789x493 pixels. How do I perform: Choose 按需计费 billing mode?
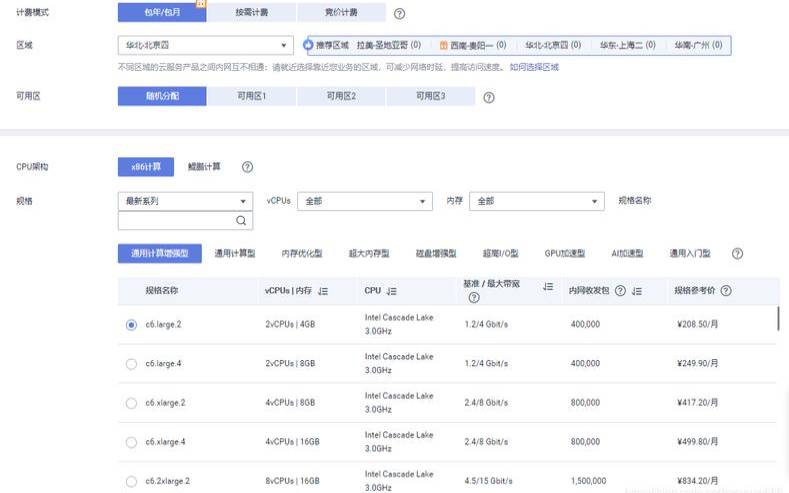[252, 12]
